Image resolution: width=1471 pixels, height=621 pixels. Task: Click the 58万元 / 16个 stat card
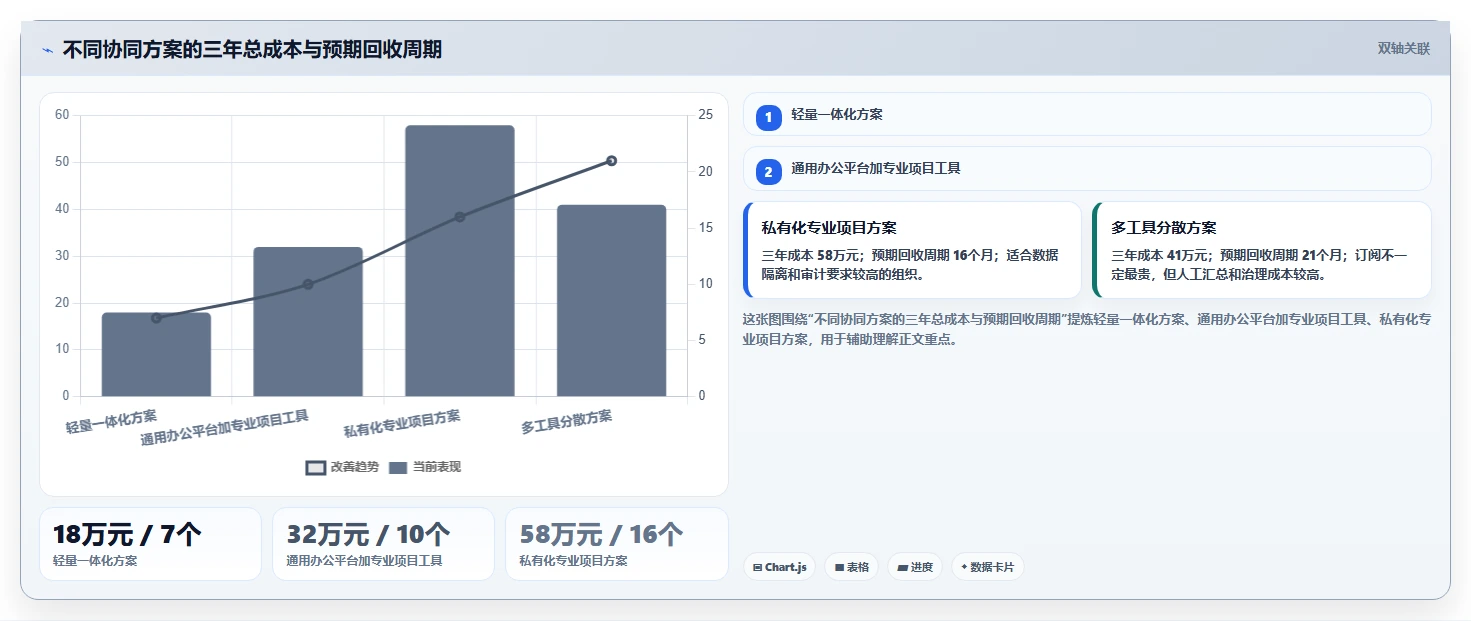pos(617,544)
